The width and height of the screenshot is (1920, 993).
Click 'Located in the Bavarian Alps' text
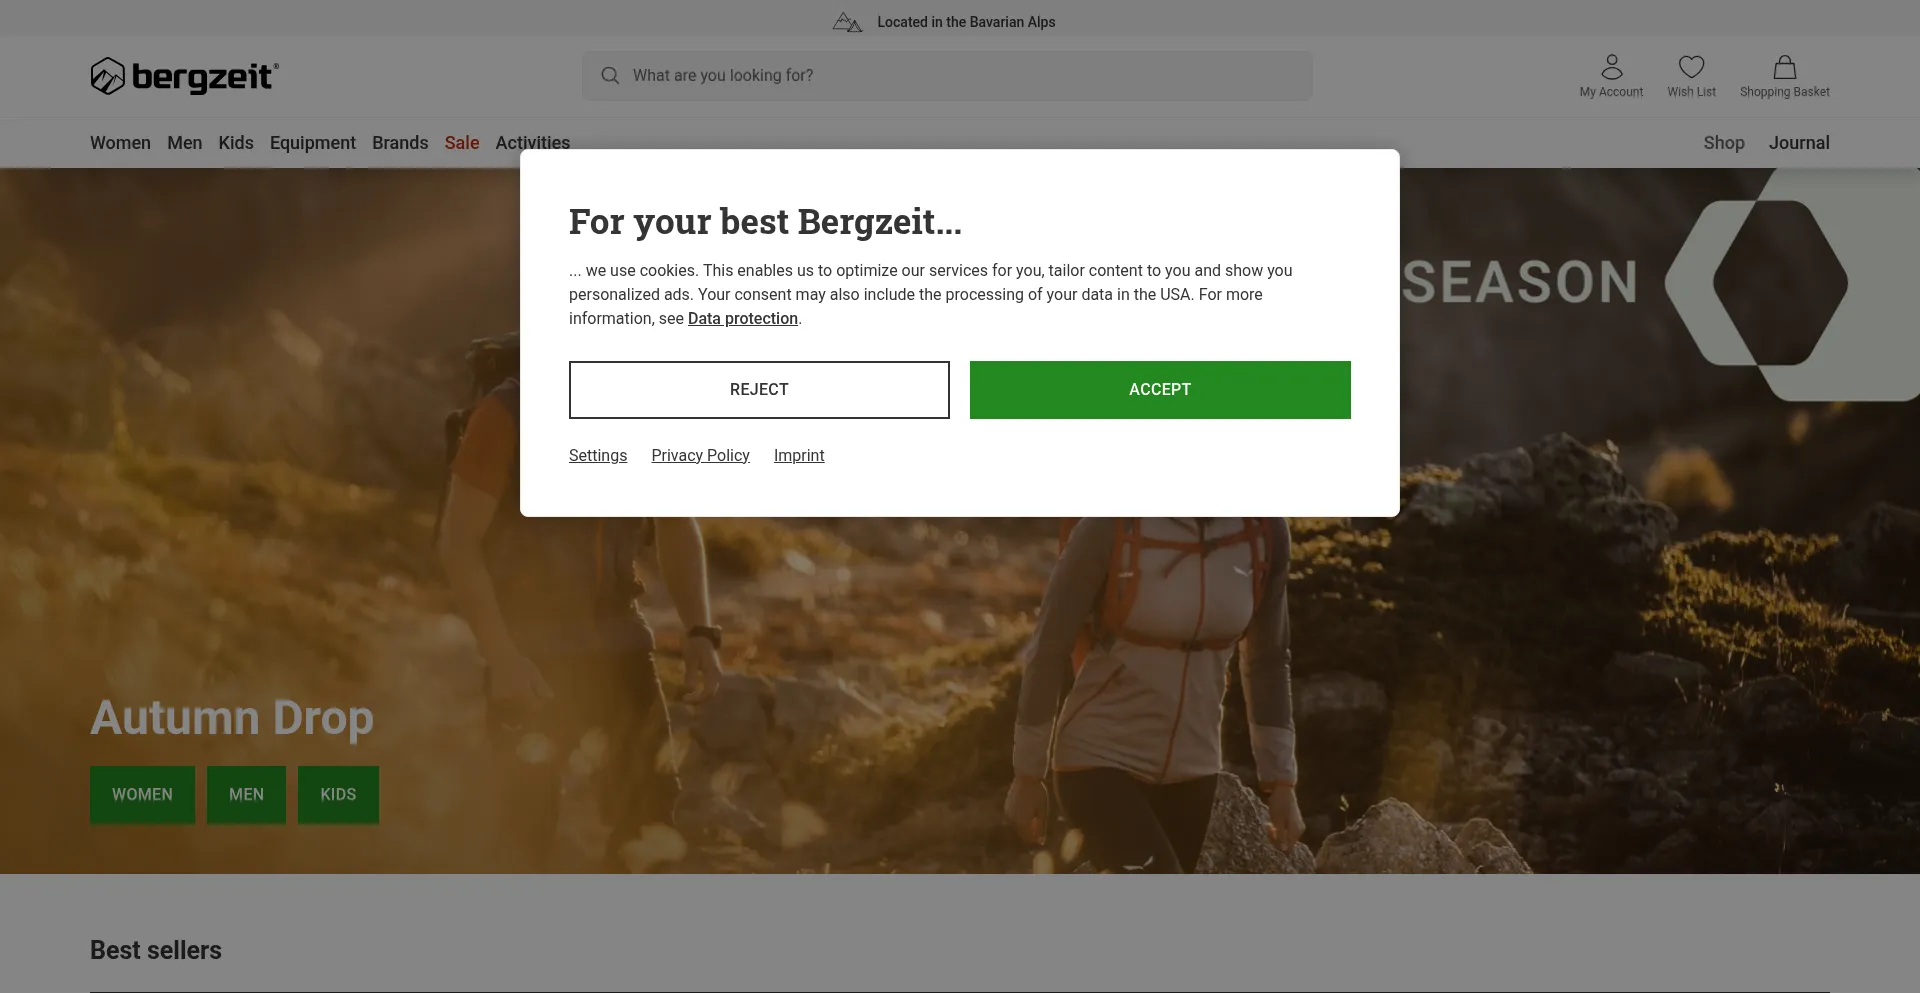point(966,22)
